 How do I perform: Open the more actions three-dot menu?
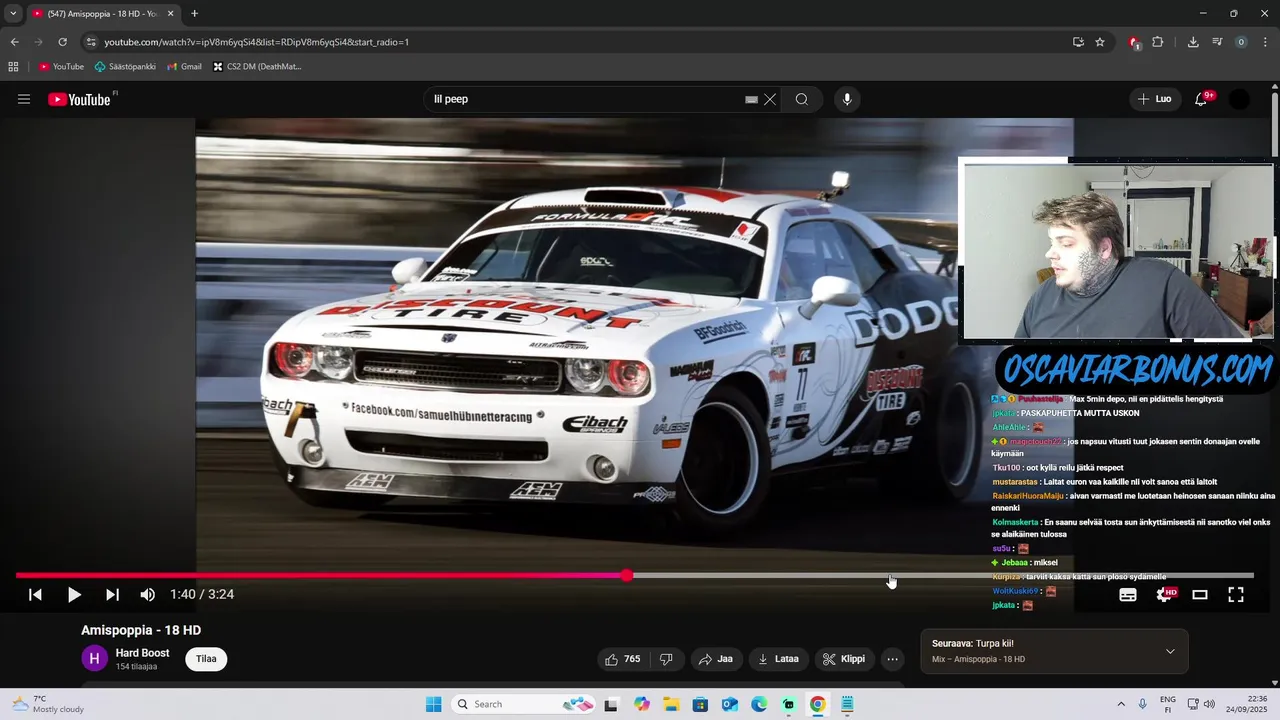[x=893, y=659]
